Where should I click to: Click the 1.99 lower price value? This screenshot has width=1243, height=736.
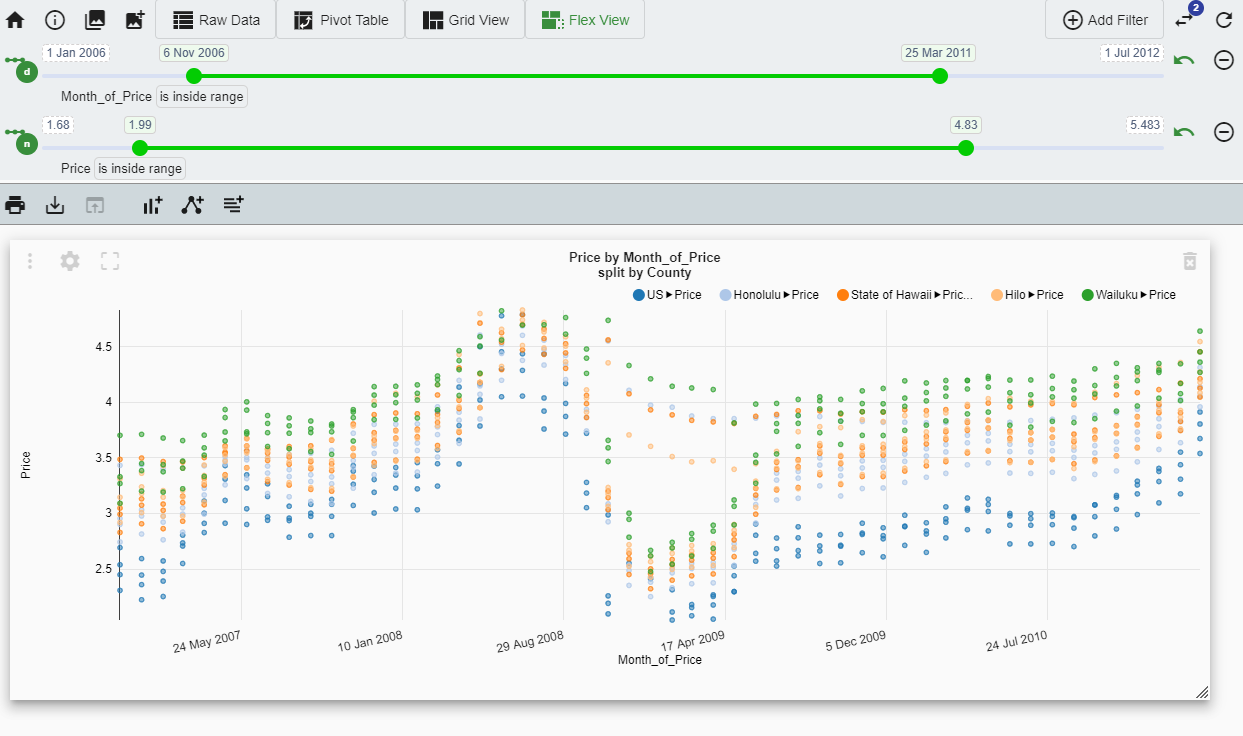tap(140, 125)
